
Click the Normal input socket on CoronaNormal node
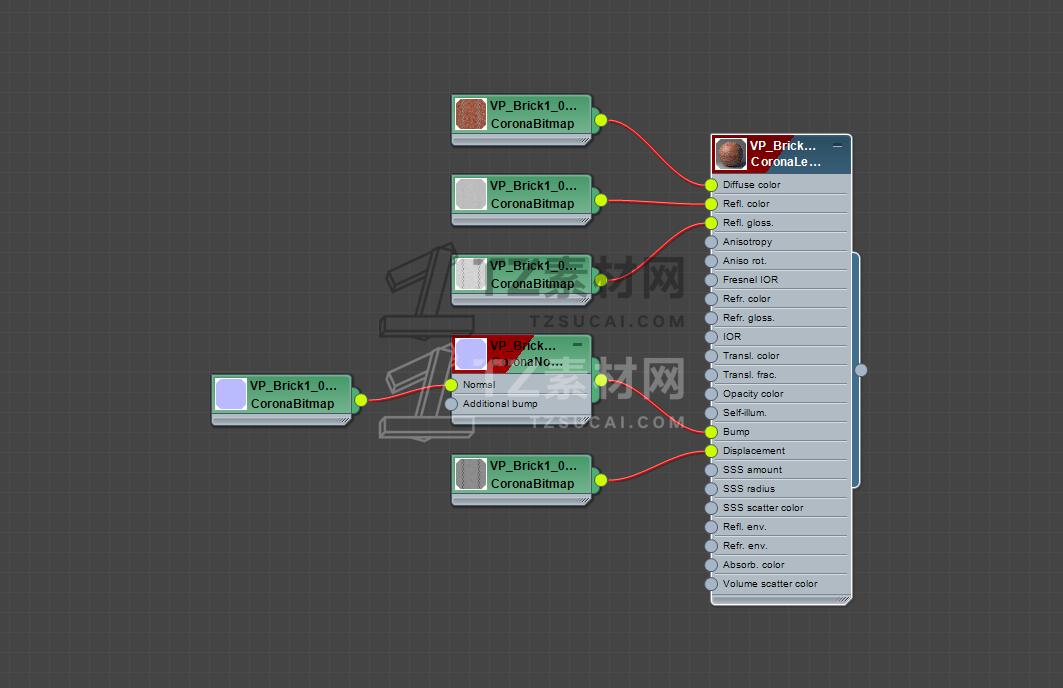(452, 385)
